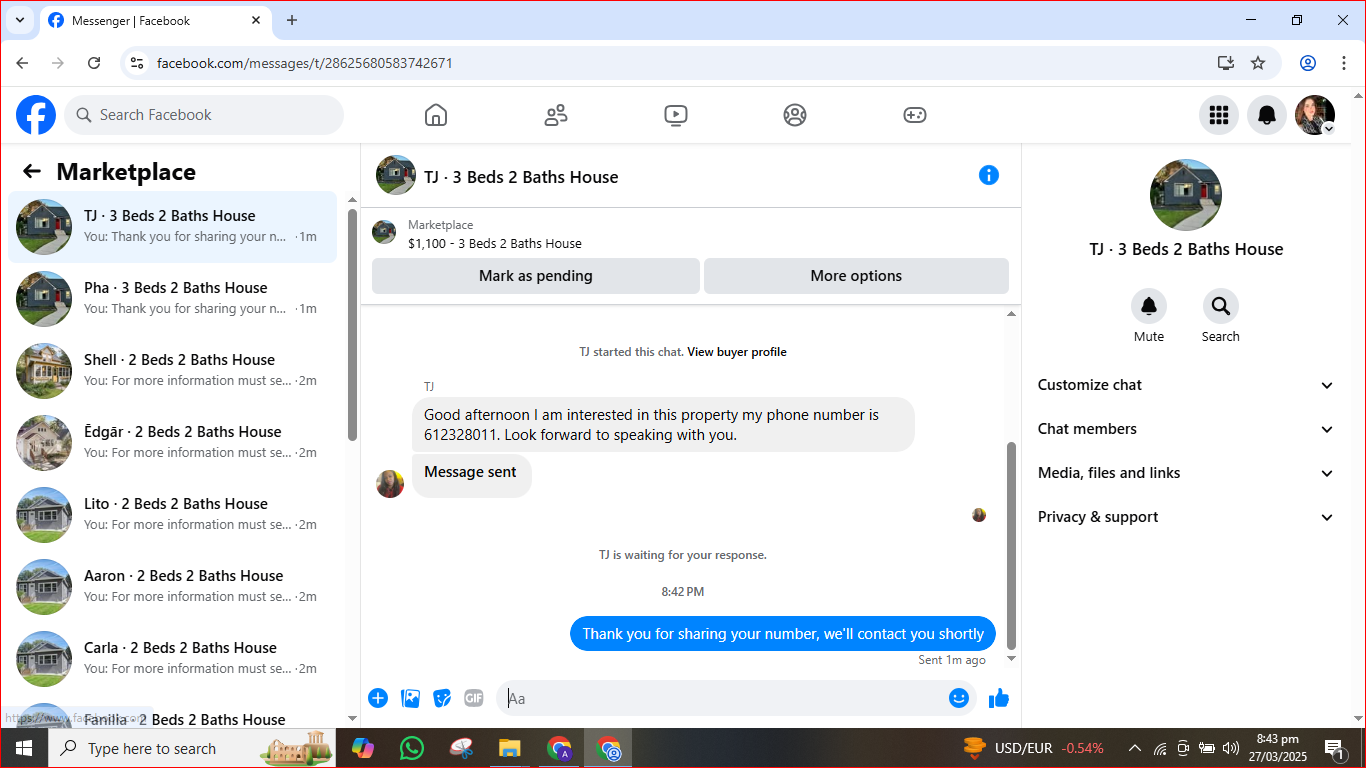Image resolution: width=1366 pixels, height=768 pixels.
Task: Expand Media, files and links section
Action: [x=1186, y=473]
